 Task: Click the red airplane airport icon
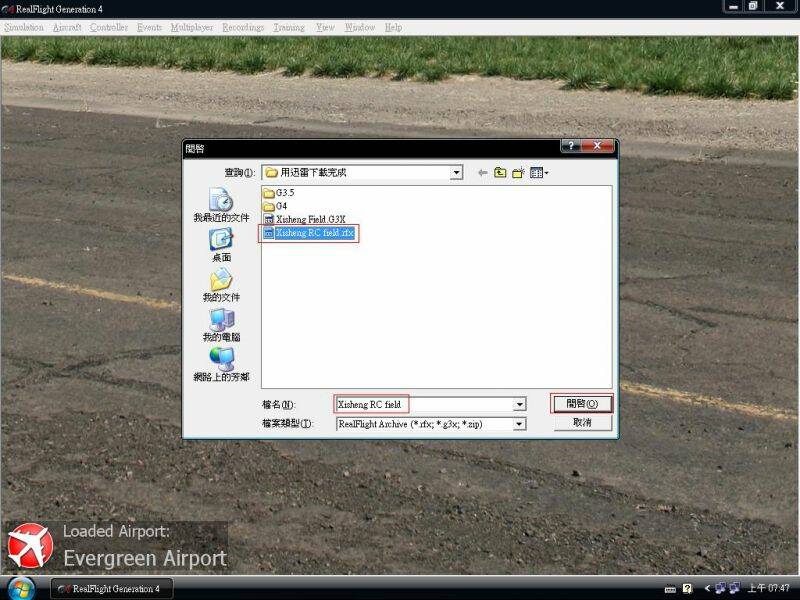[x=31, y=545]
